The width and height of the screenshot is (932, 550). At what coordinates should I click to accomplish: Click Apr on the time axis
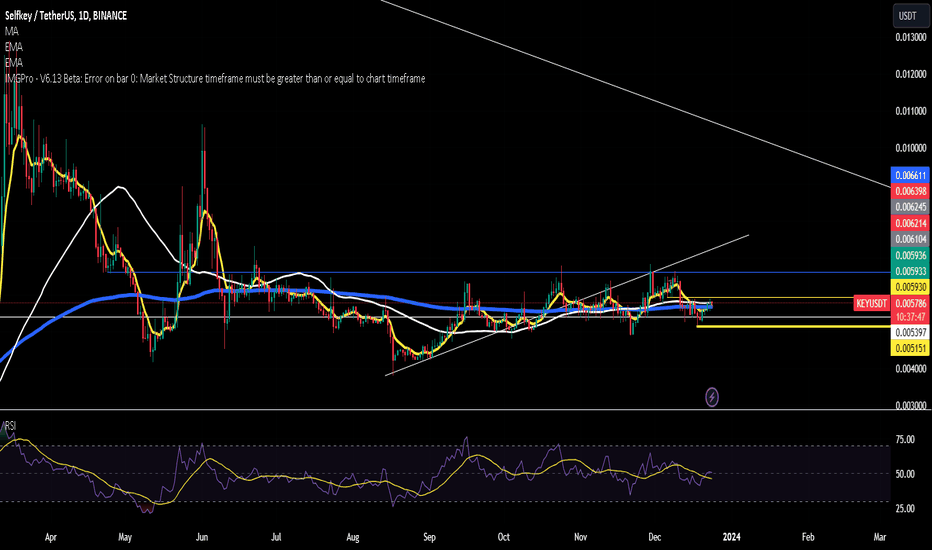[51, 537]
